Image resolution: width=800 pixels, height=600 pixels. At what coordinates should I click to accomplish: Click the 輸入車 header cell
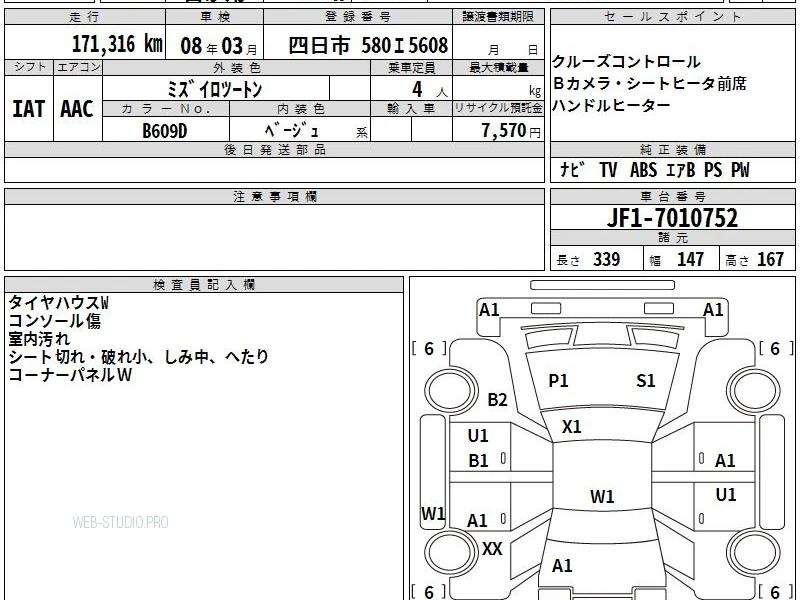411,109
